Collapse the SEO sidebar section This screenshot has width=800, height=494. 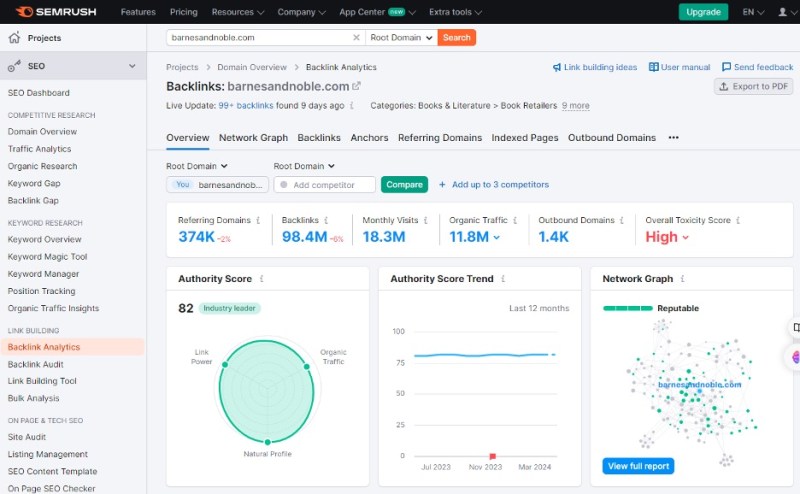pos(132,66)
